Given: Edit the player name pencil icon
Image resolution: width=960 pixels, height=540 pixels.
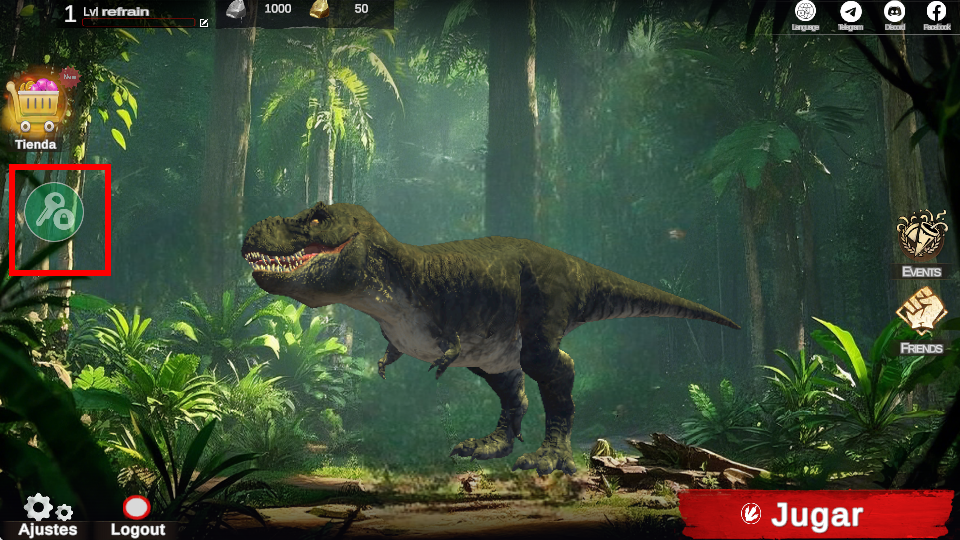Looking at the screenshot, I should click(x=204, y=23).
